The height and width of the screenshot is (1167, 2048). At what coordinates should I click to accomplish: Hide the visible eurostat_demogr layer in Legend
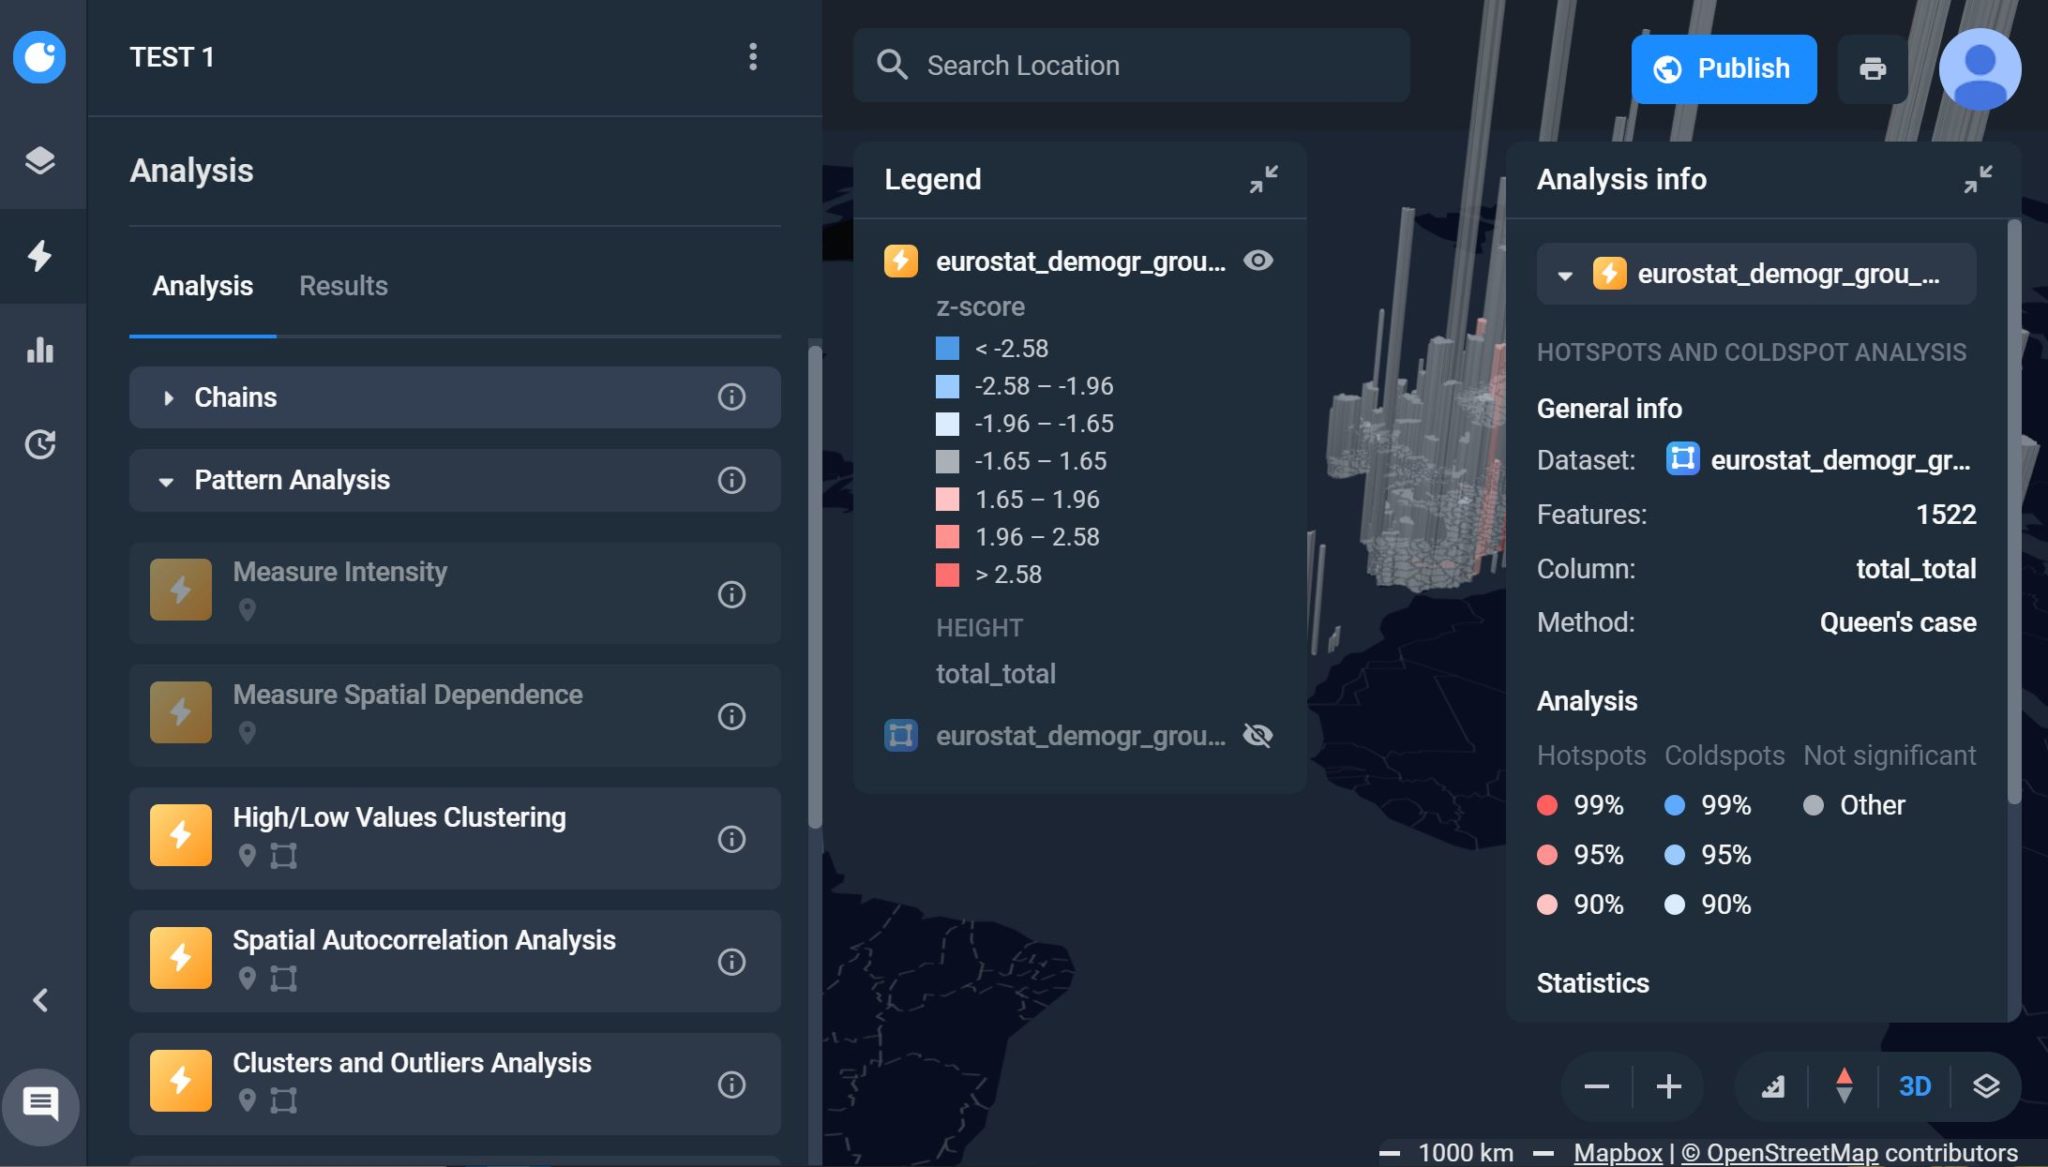1258,261
